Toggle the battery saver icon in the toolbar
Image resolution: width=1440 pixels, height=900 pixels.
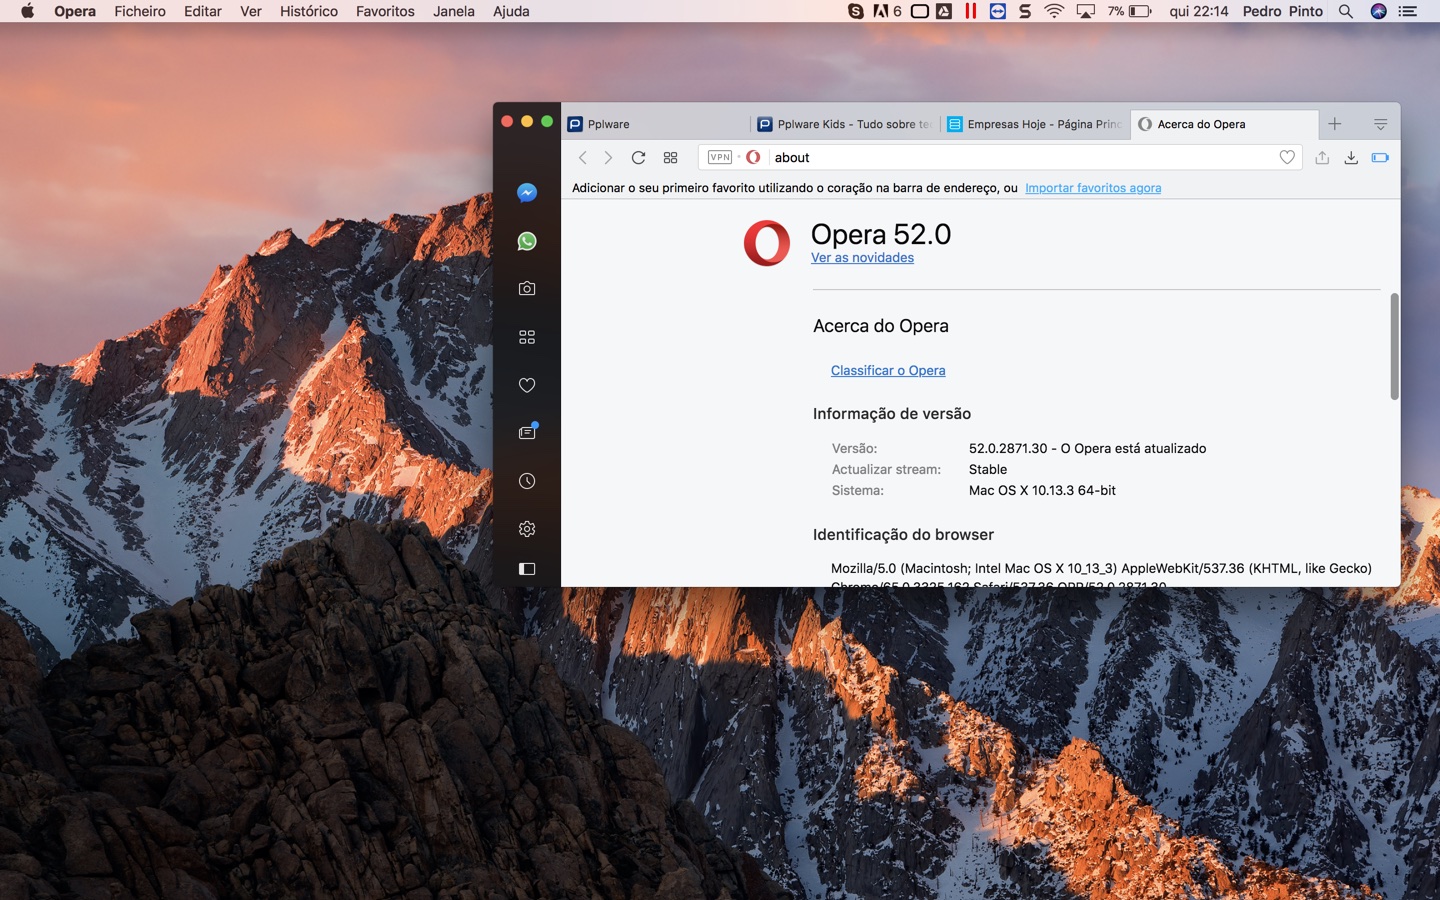pyautogui.click(x=1380, y=157)
